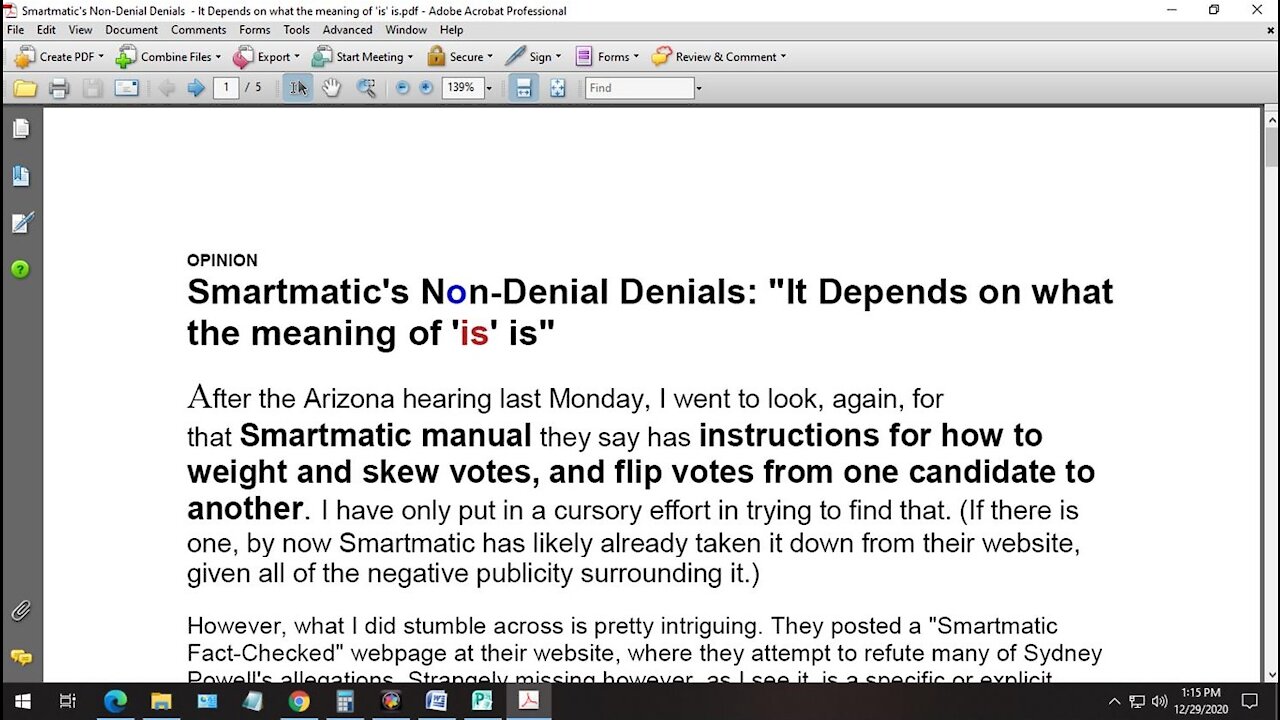This screenshot has width=1280, height=720.
Task: Open the Find options dropdown arrow
Action: click(x=699, y=89)
